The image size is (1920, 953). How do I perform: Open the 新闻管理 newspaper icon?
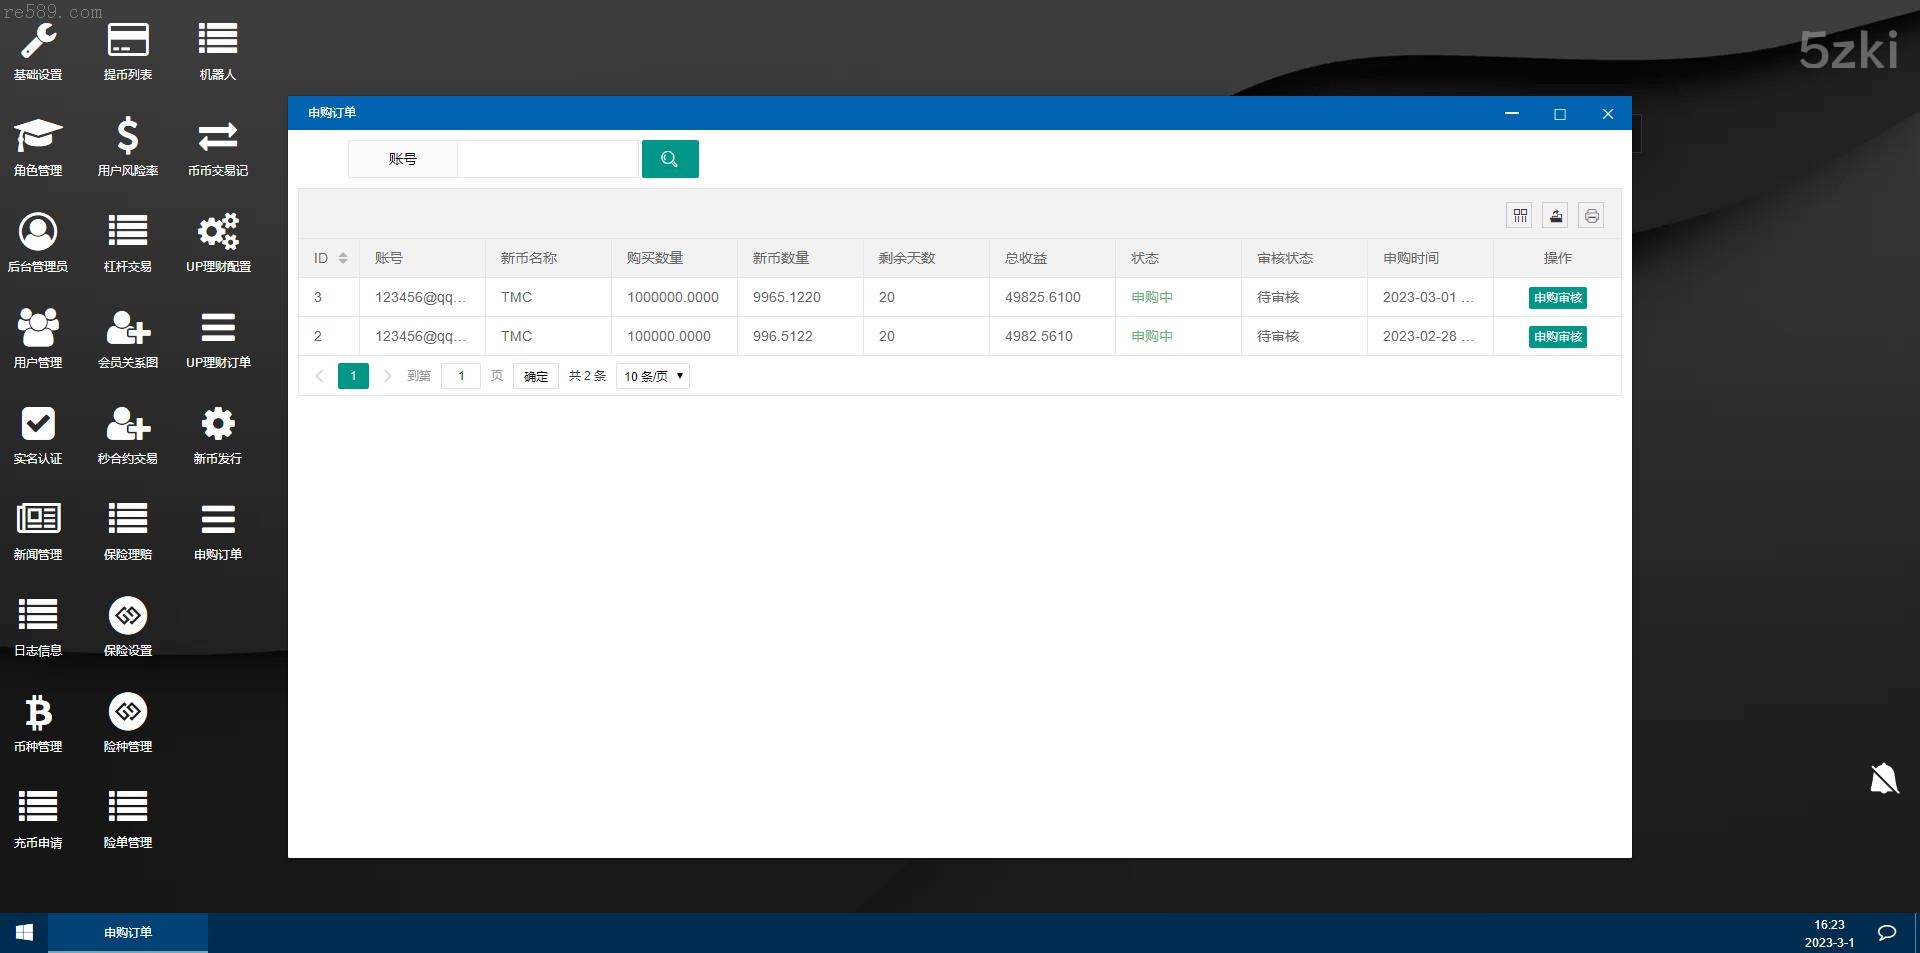(38, 519)
